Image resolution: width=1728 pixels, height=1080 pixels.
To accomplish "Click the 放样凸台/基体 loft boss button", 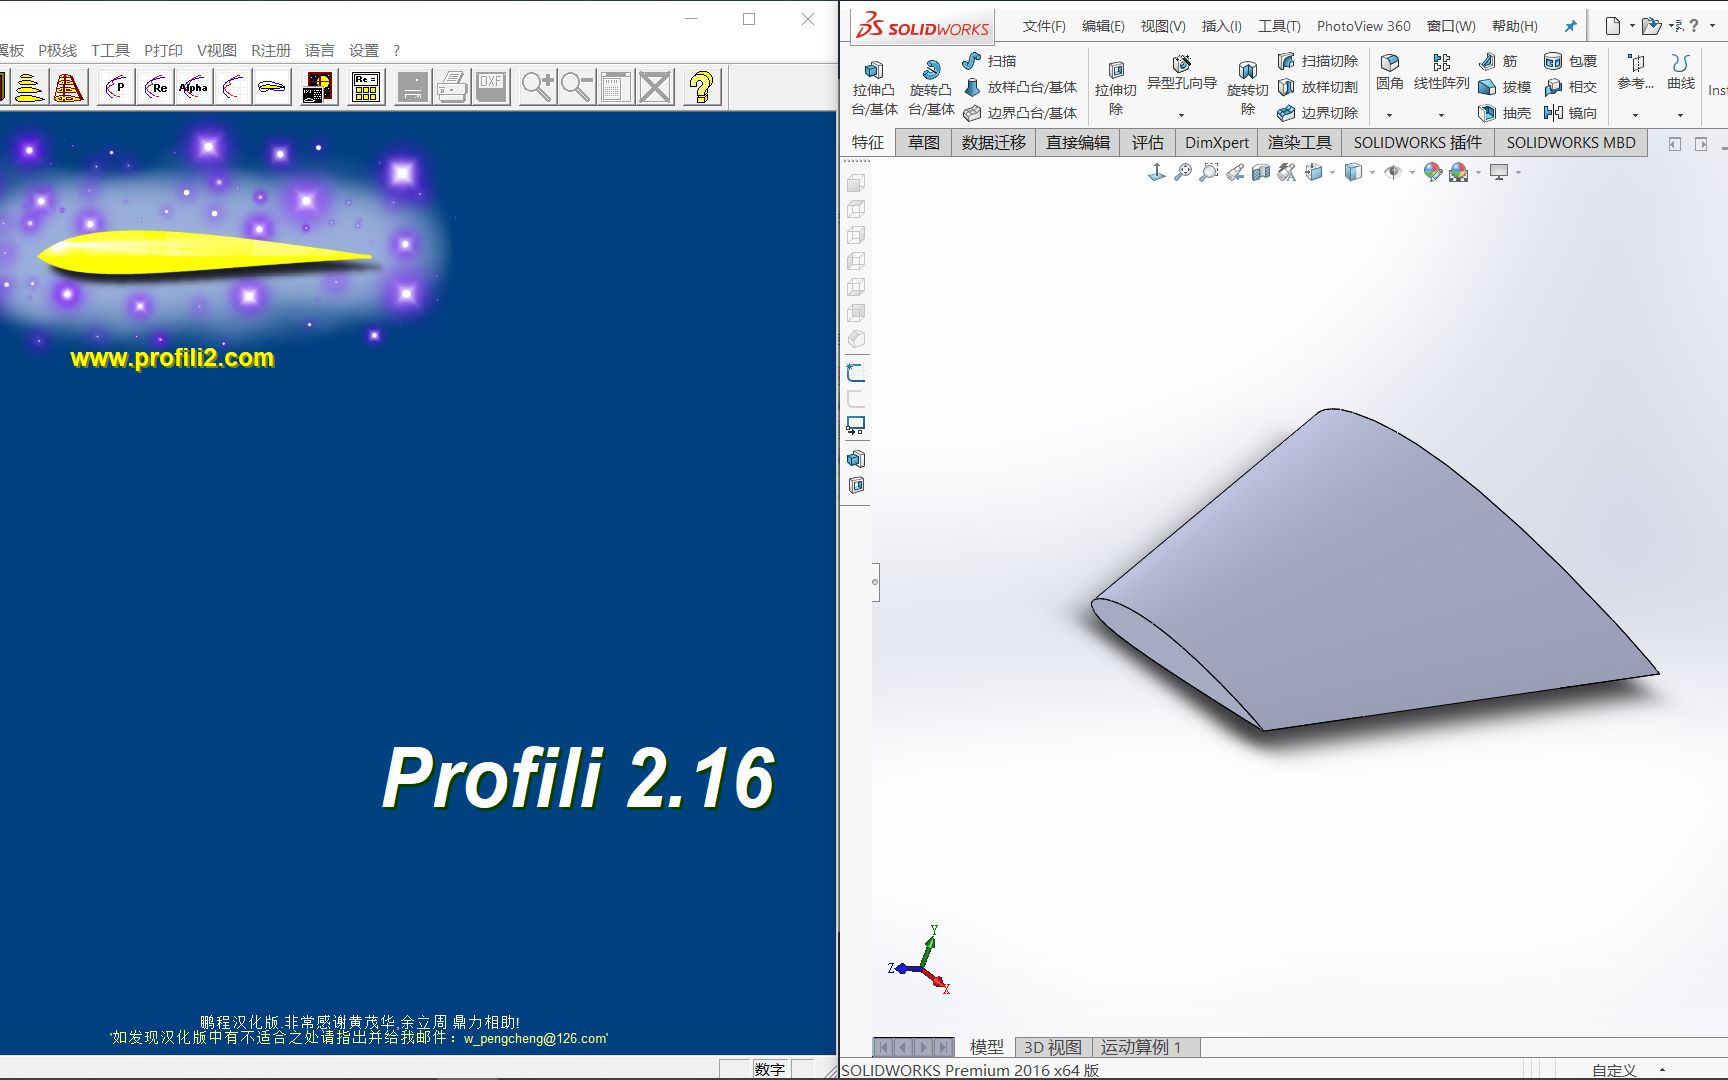I will (1020, 87).
